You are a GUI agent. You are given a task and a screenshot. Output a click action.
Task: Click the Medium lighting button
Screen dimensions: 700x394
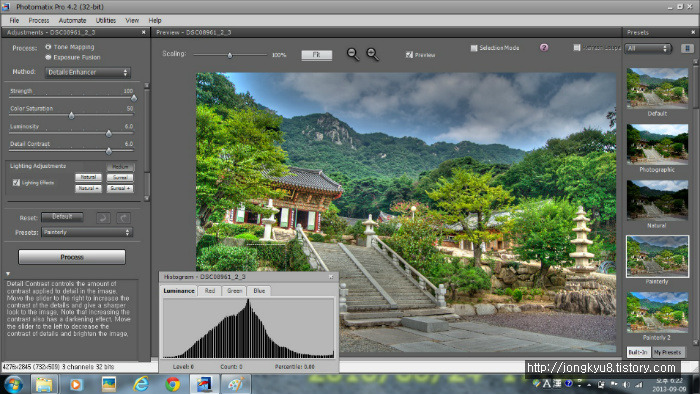point(121,167)
